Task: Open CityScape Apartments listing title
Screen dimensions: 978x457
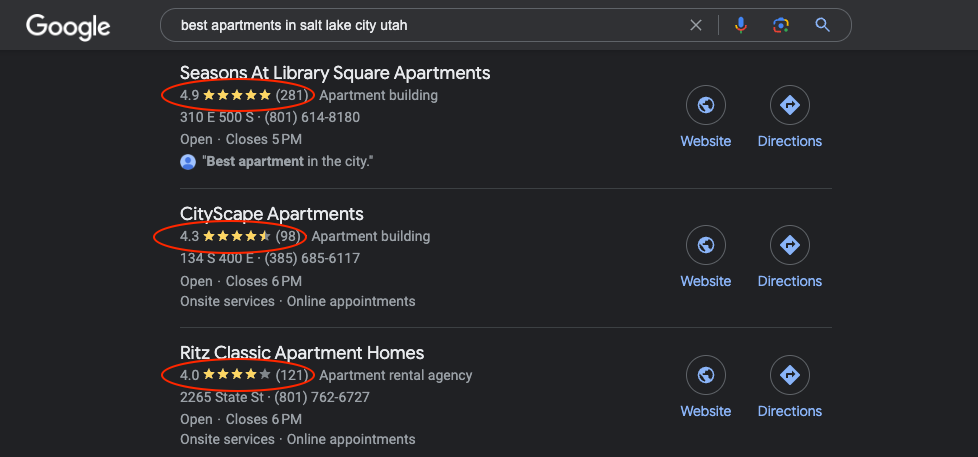Action: pyautogui.click(x=271, y=214)
